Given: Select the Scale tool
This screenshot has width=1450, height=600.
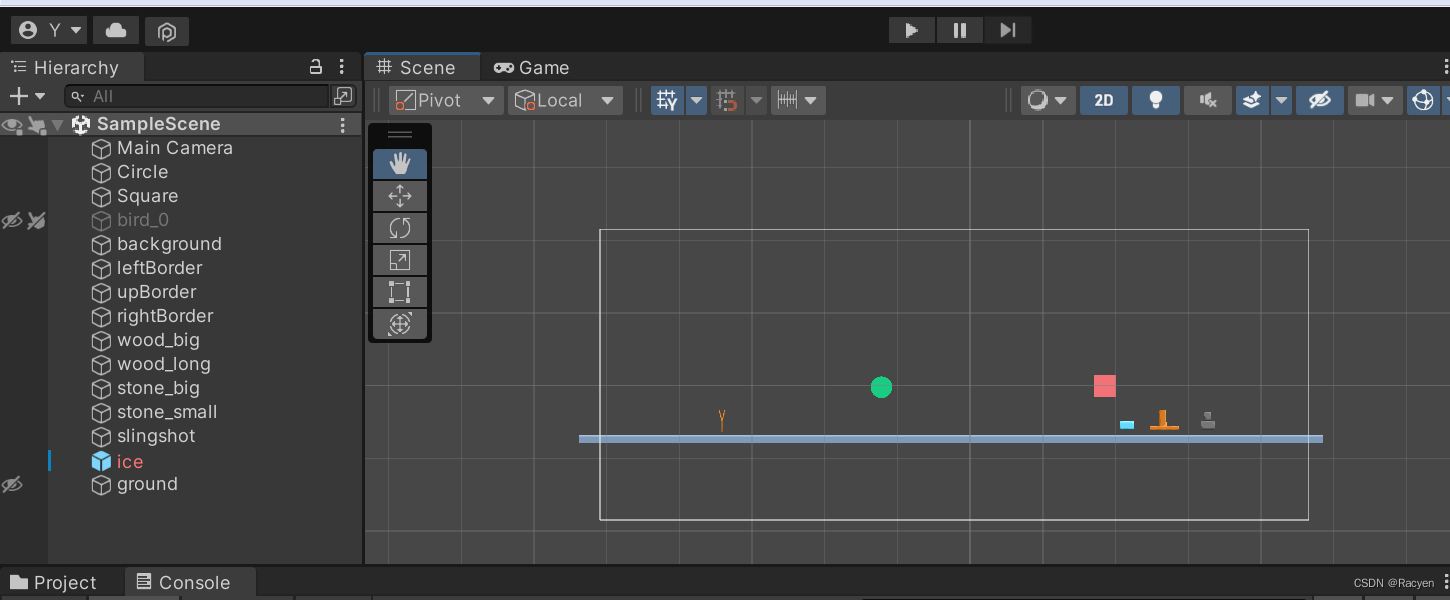Looking at the screenshot, I should 399,259.
